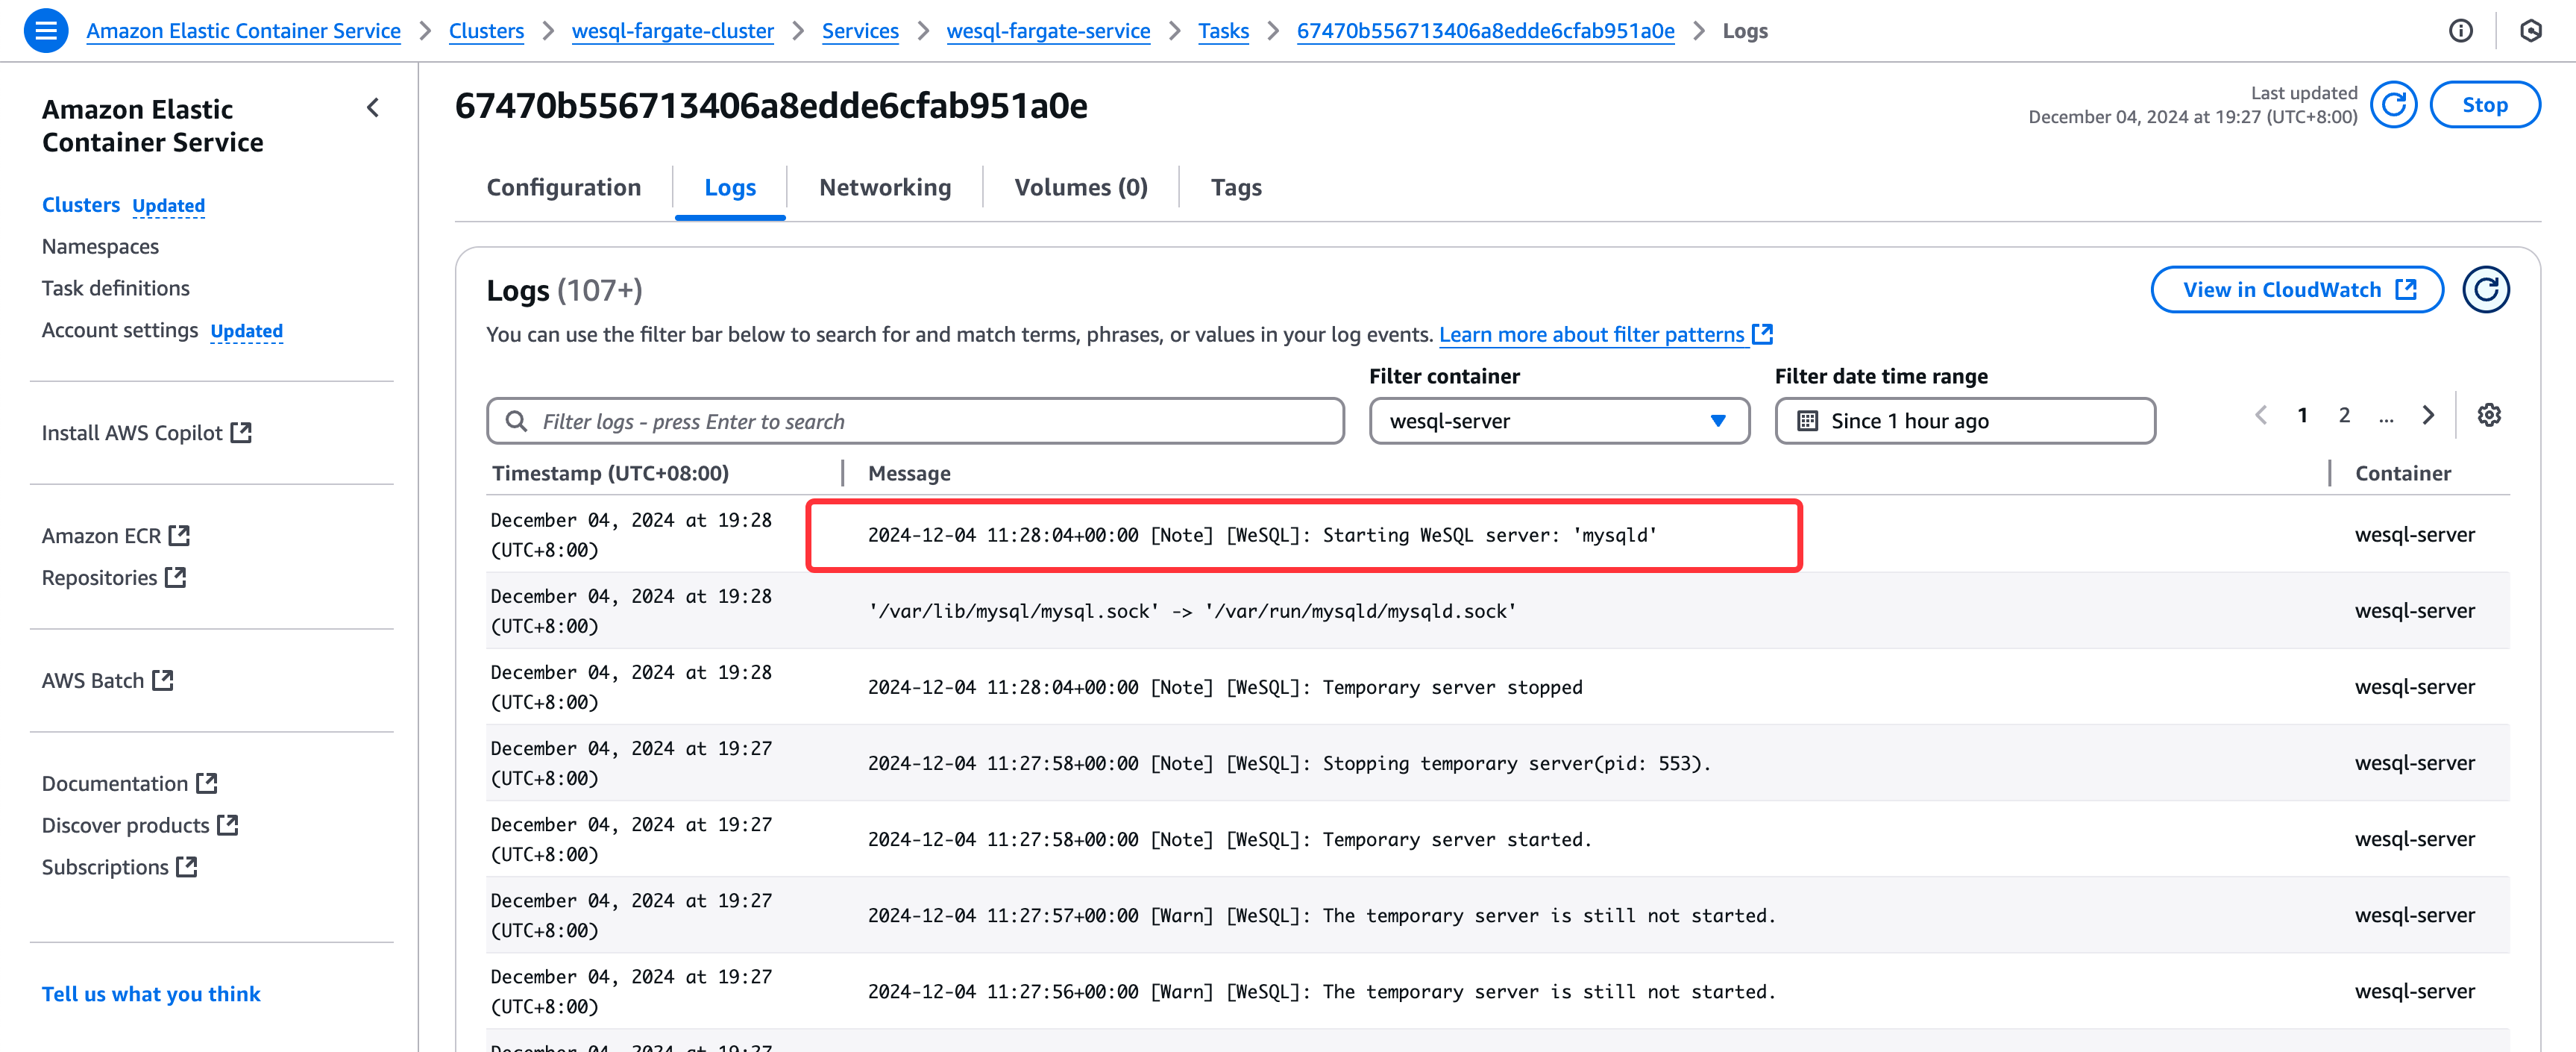Open Documentation external link

[129, 784]
